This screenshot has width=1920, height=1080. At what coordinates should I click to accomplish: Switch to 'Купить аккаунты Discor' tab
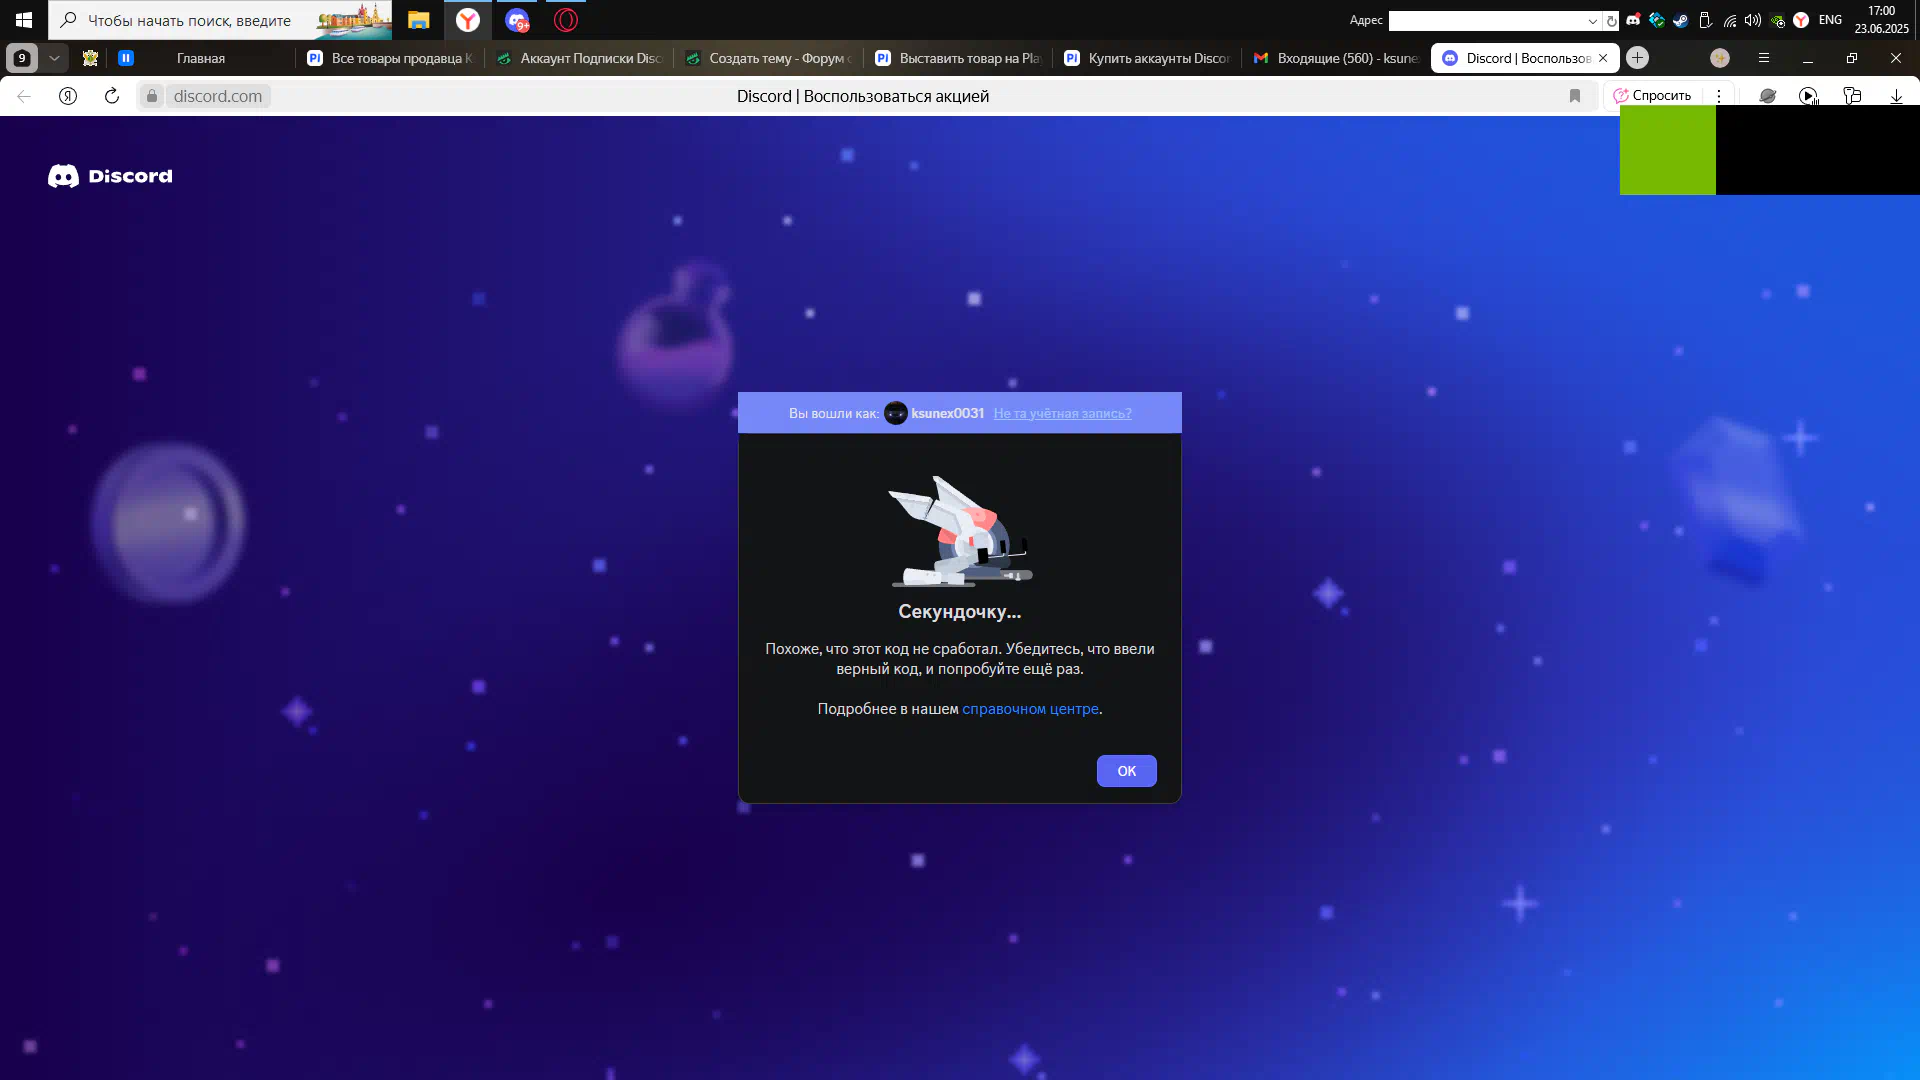pyautogui.click(x=1148, y=58)
